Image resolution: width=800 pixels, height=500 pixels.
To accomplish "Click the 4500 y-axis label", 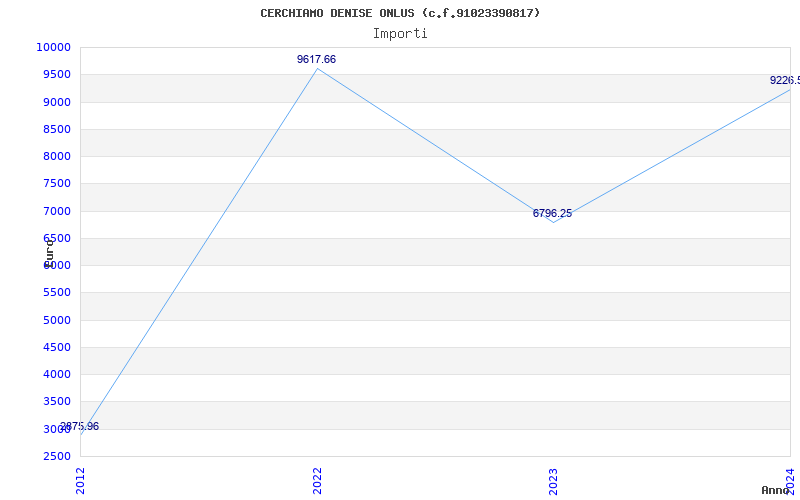I will (x=56, y=347).
